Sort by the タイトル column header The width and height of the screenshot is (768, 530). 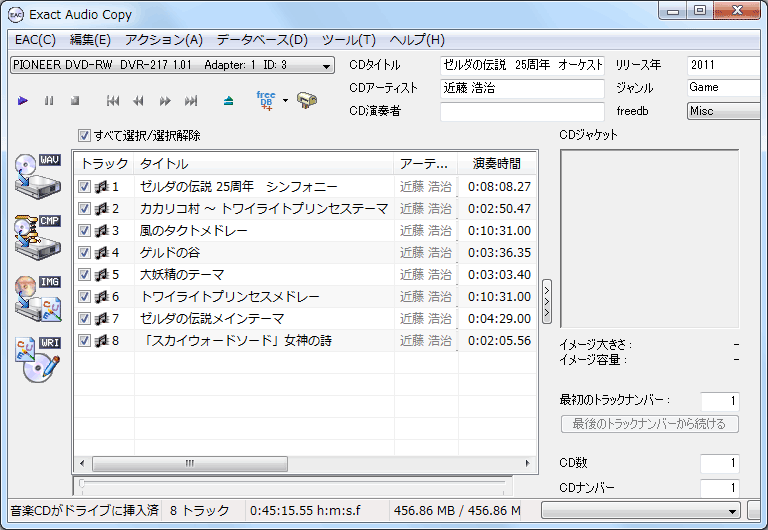tap(264, 164)
